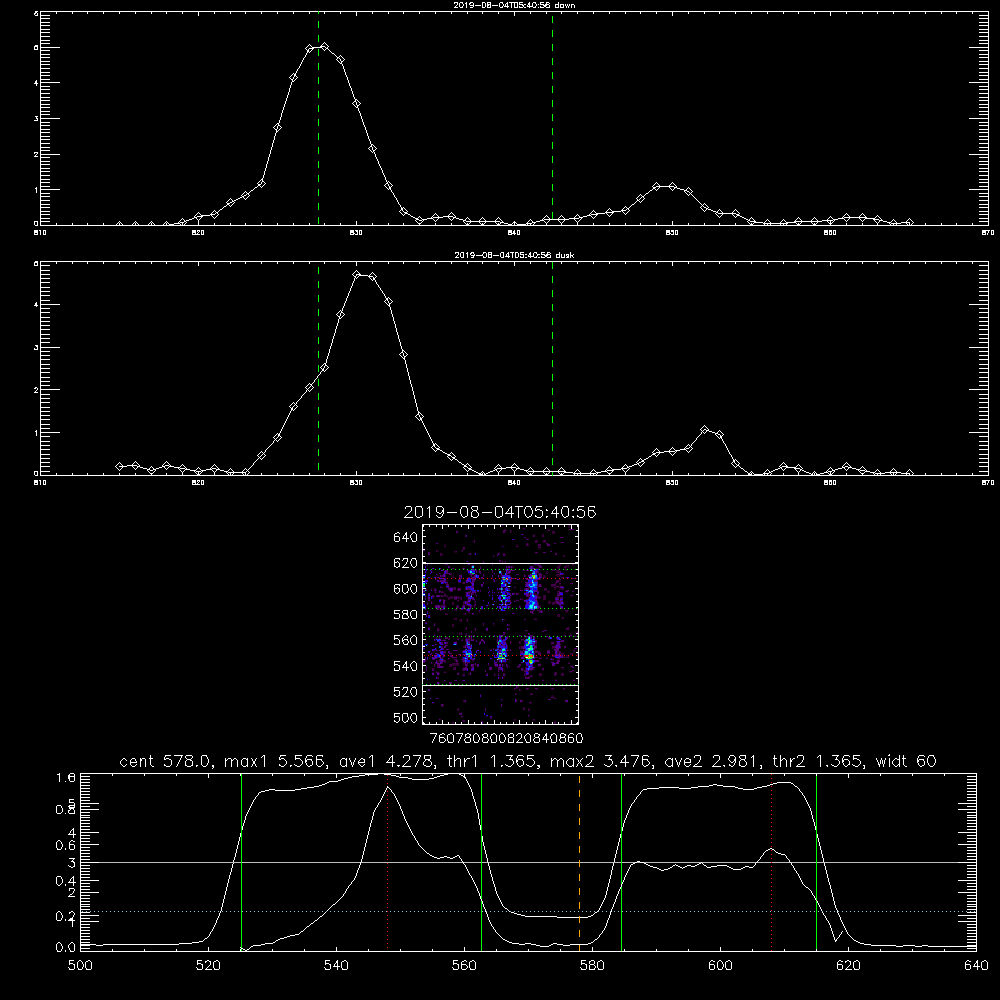Viewport: 1000px width, 1000px height.
Task: Click the secondary peak near 850 in dawn plot
Action: point(672,186)
